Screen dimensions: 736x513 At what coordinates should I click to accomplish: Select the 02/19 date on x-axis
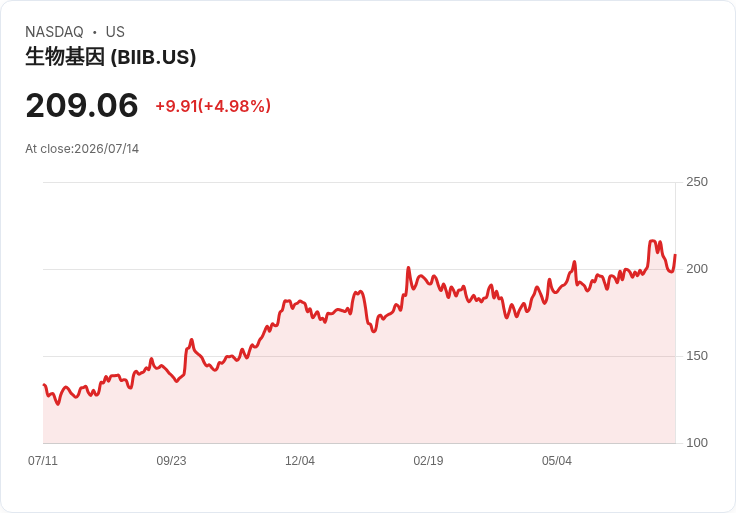[428, 461]
